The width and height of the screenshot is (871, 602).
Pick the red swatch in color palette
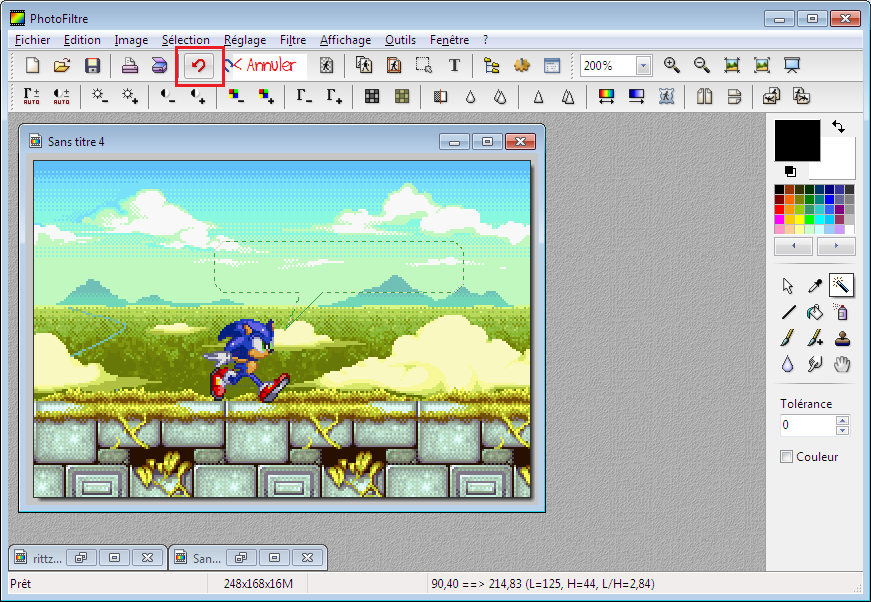coord(780,209)
